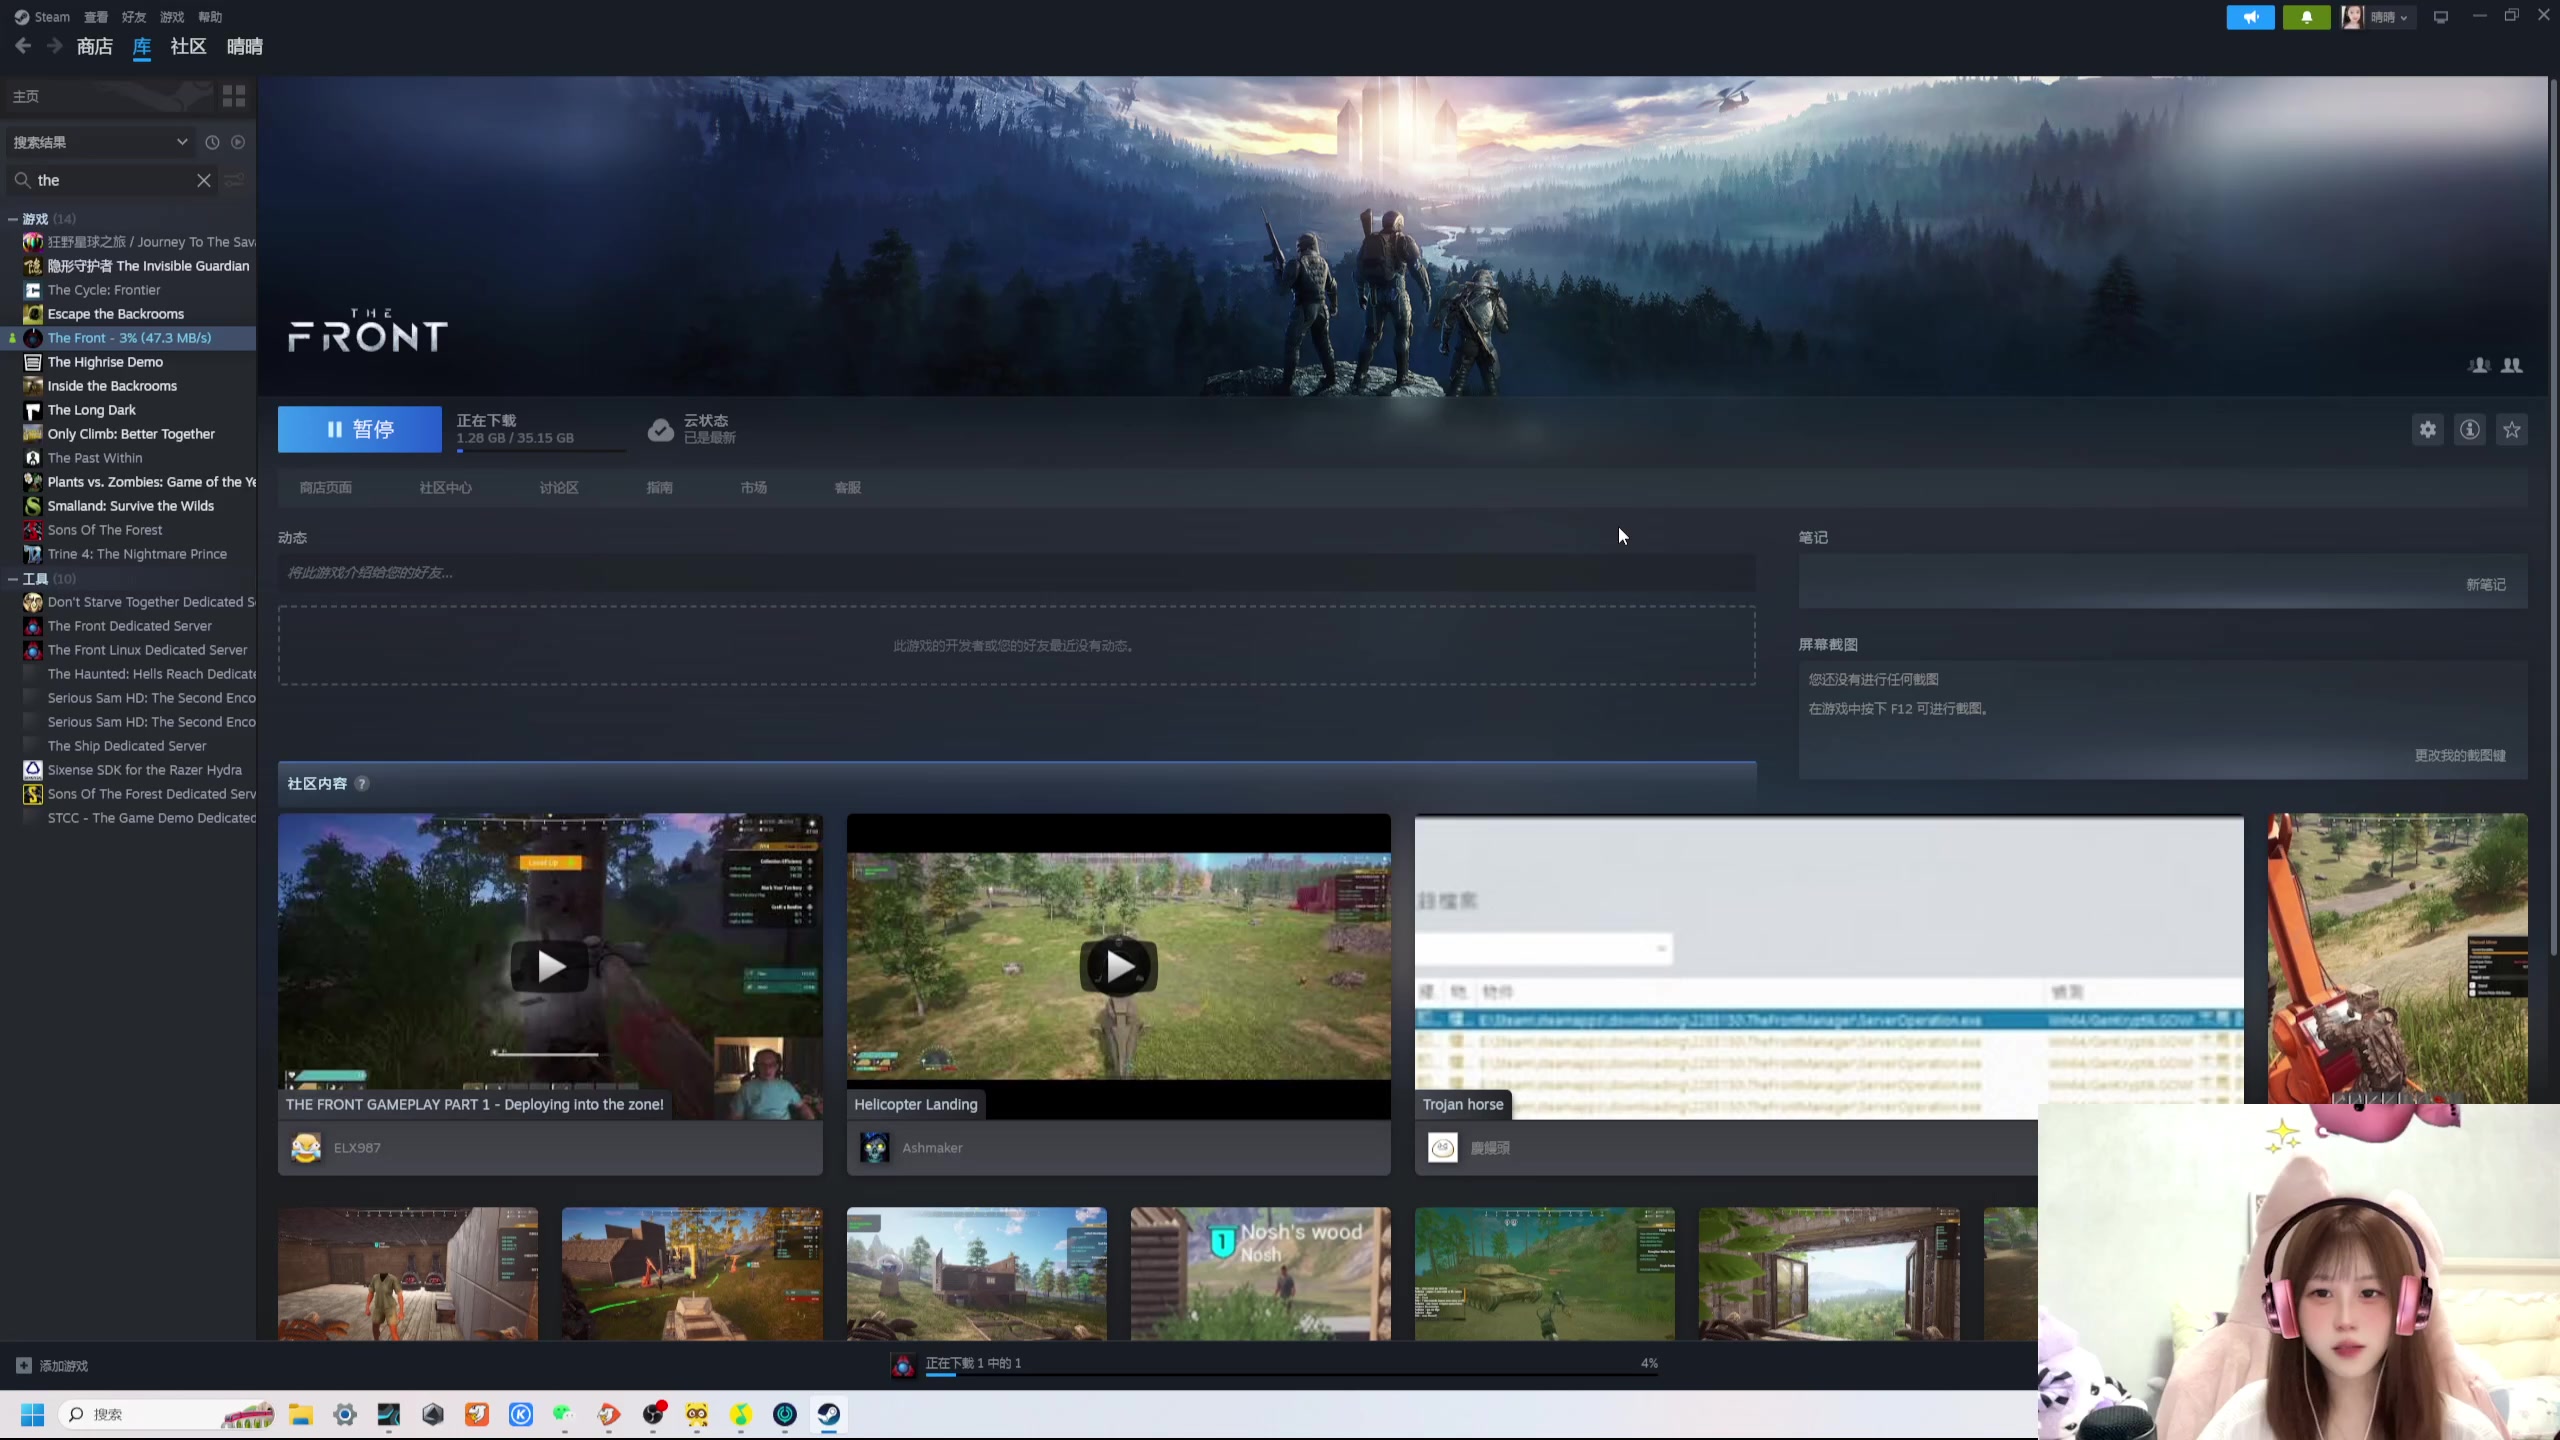Click the 添加游戏 plus icon
The width and height of the screenshot is (2560, 1440).
pos(24,1365)
